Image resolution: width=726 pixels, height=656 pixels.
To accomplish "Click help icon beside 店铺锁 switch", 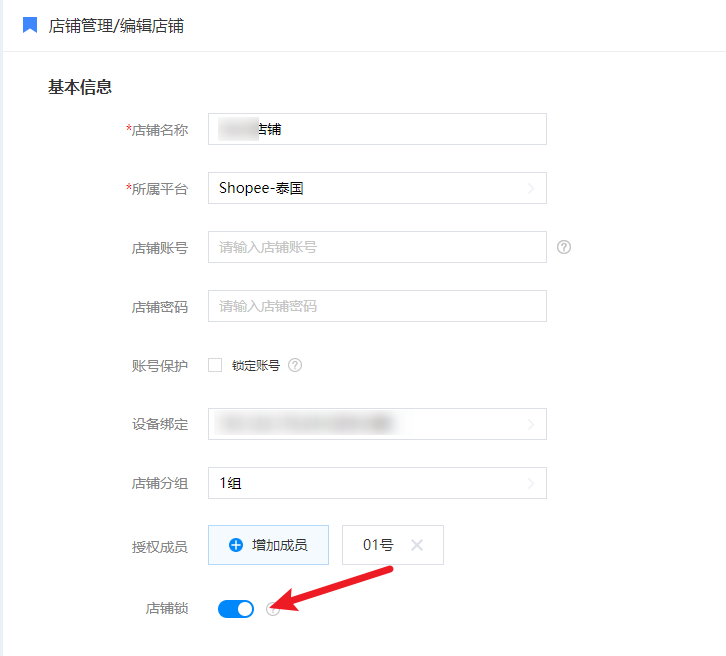I will click(x=273, y=609).
